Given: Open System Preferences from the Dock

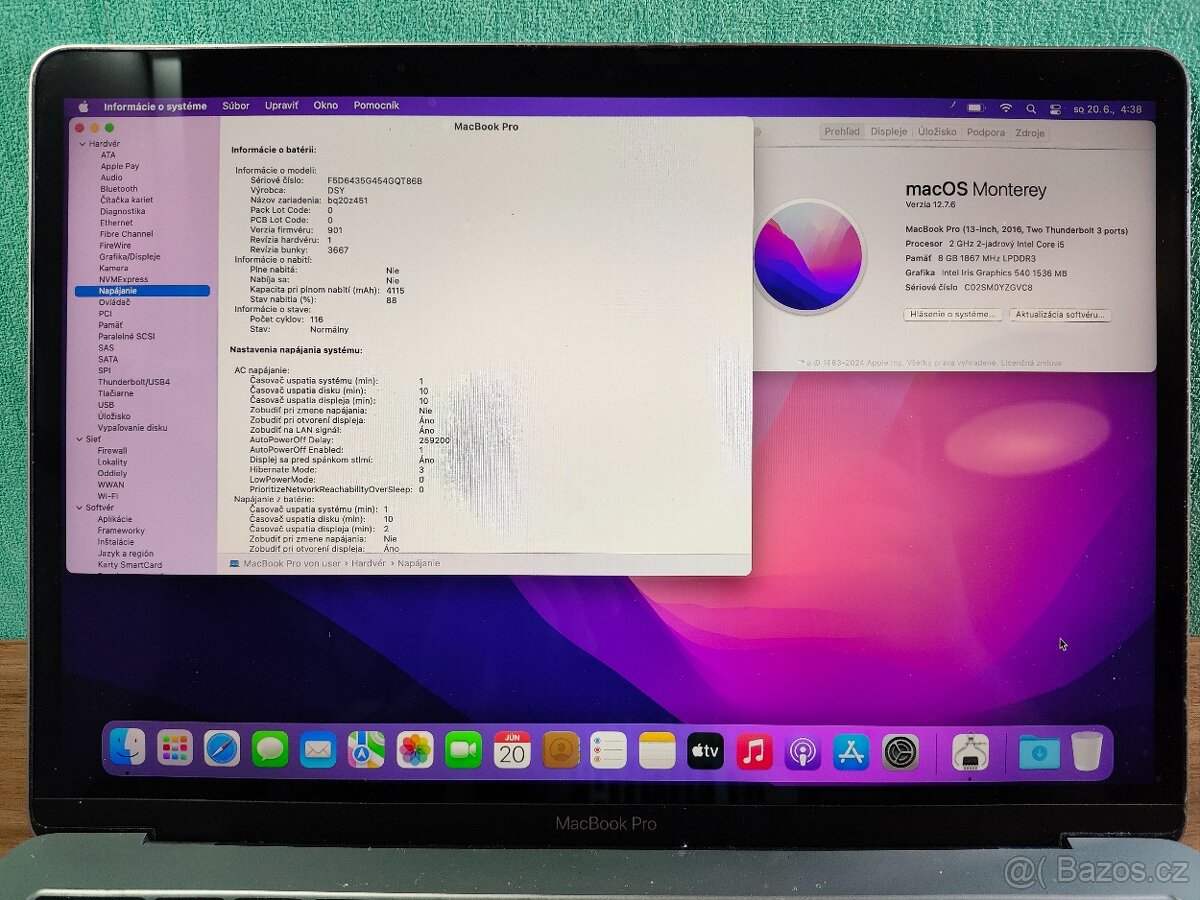Looking at the screenshot, I should tap(900, 752).
